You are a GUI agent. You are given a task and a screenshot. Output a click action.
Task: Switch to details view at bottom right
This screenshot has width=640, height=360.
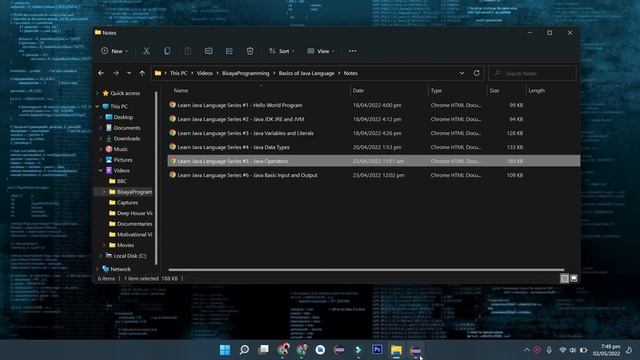tap(564, 278)
